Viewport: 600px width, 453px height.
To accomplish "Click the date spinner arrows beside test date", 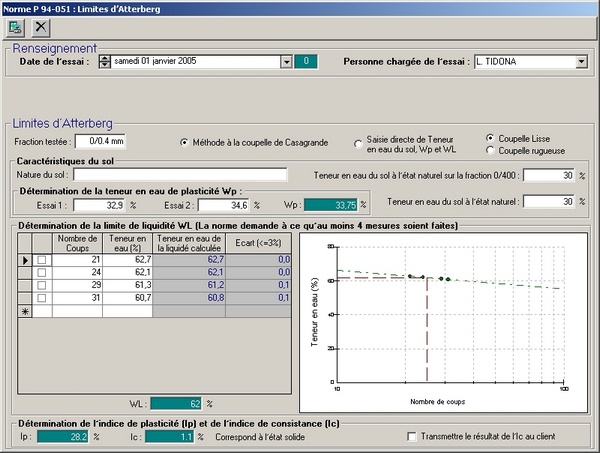I will click(105, 62).
